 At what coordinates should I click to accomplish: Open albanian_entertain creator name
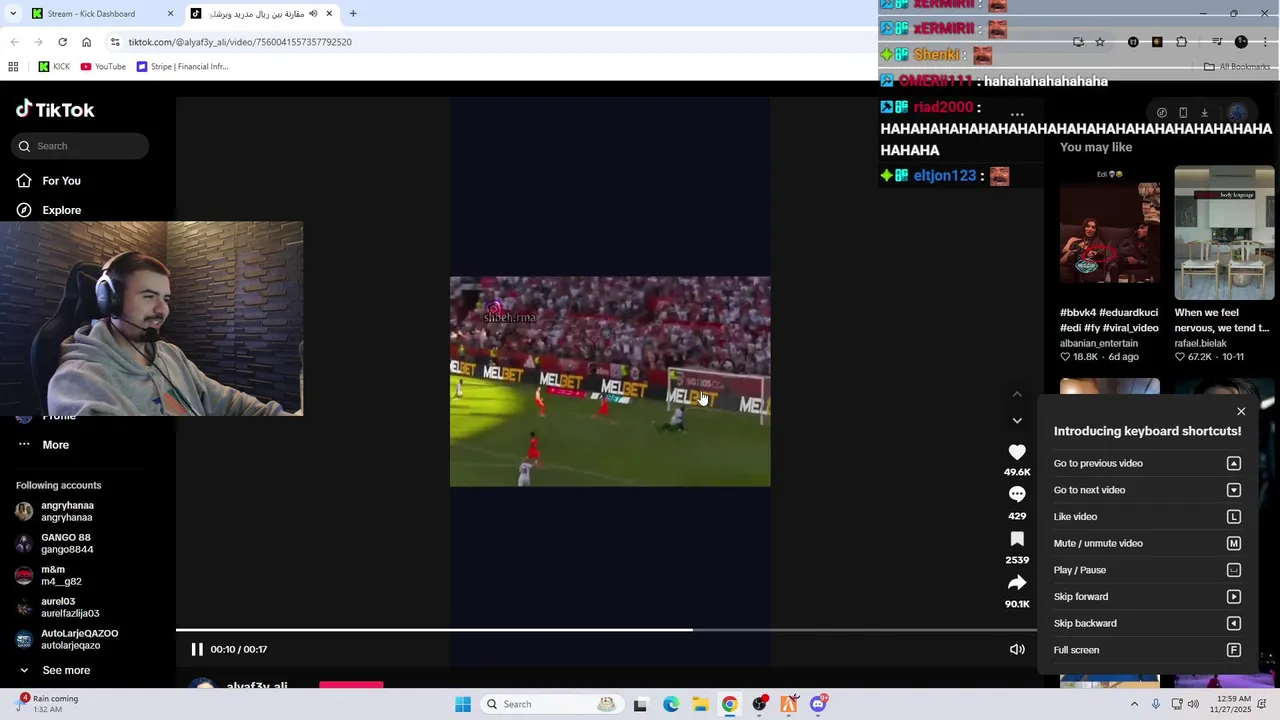[x=1099, y=343]
